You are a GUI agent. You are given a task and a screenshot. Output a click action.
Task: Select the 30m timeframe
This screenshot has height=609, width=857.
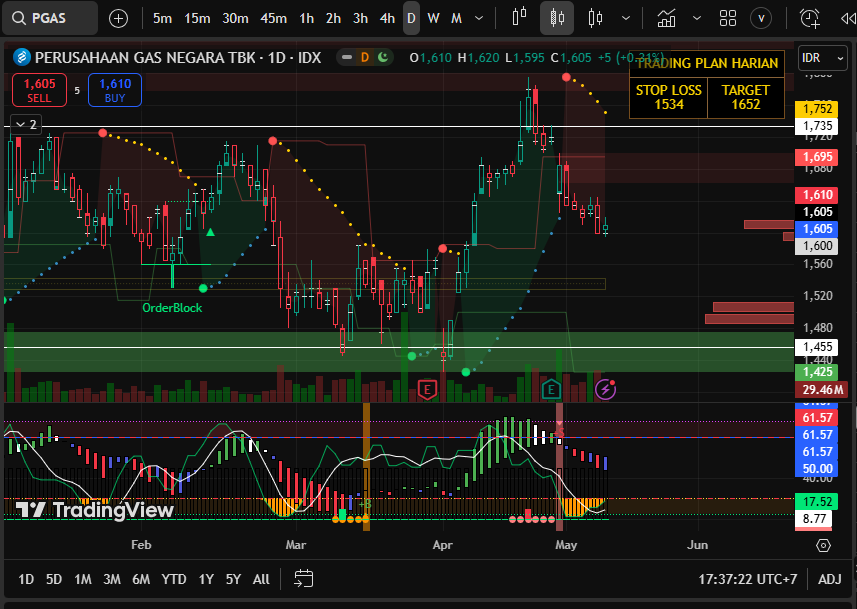[236, 19]
